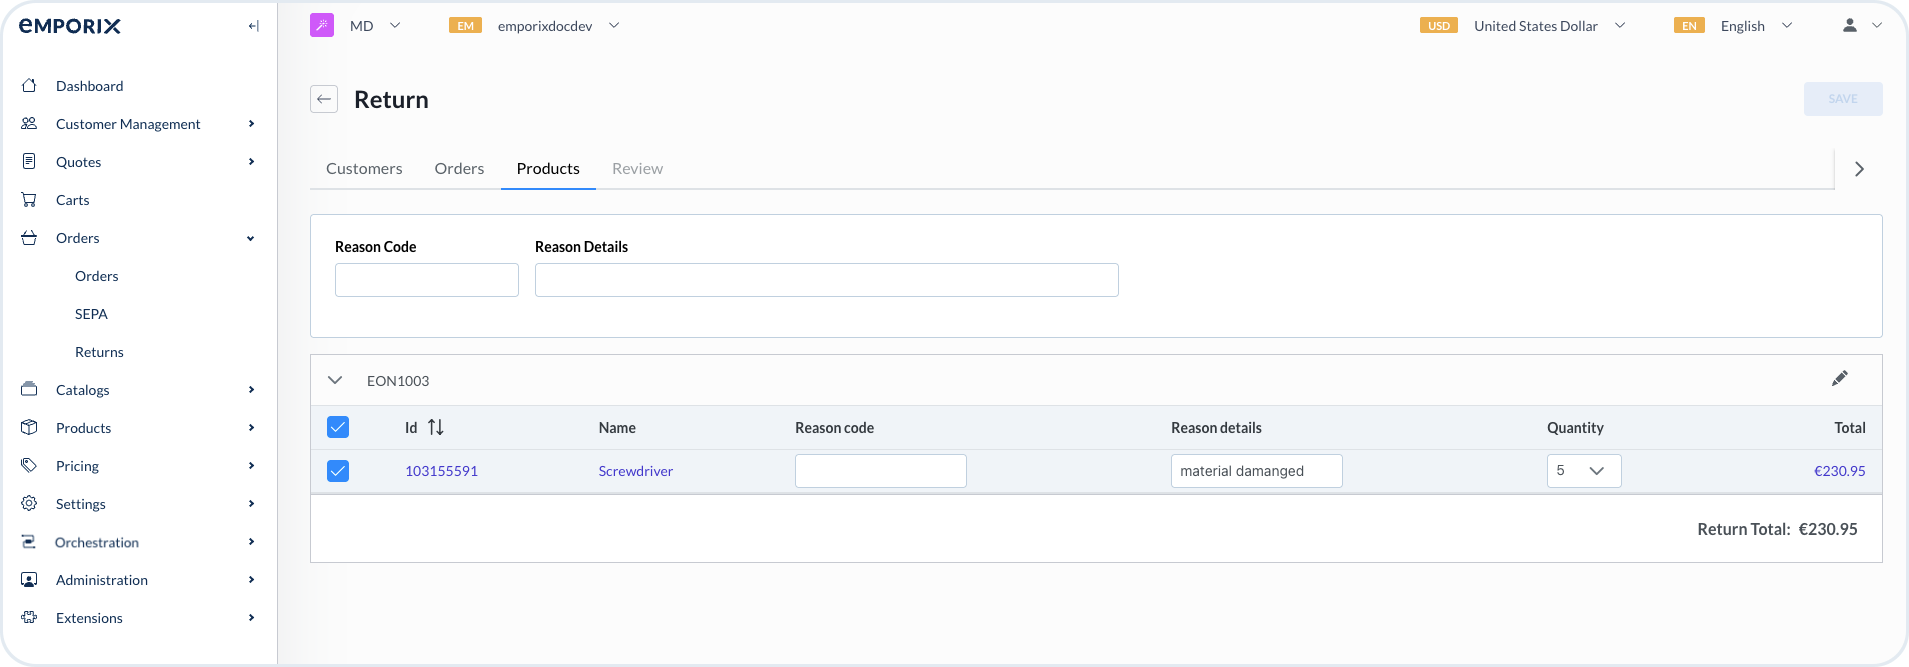Collapse the sidebar with the arrow icon
The width and height of the screenshot is (1909, 667).
coord(253,26)
